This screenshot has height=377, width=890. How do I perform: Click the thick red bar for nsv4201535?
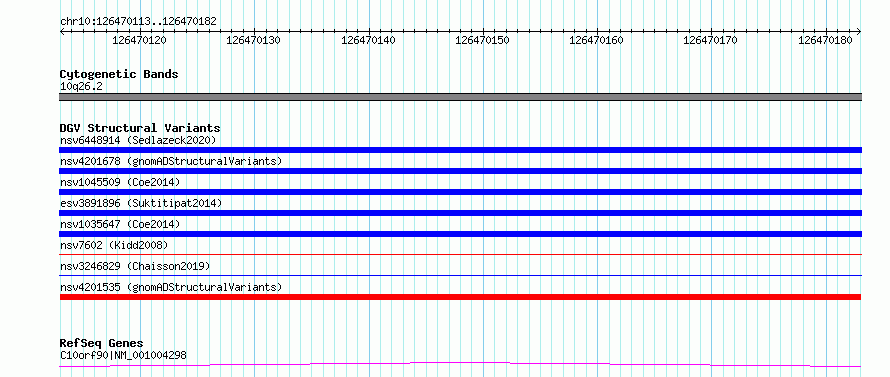tap(460, 297)
